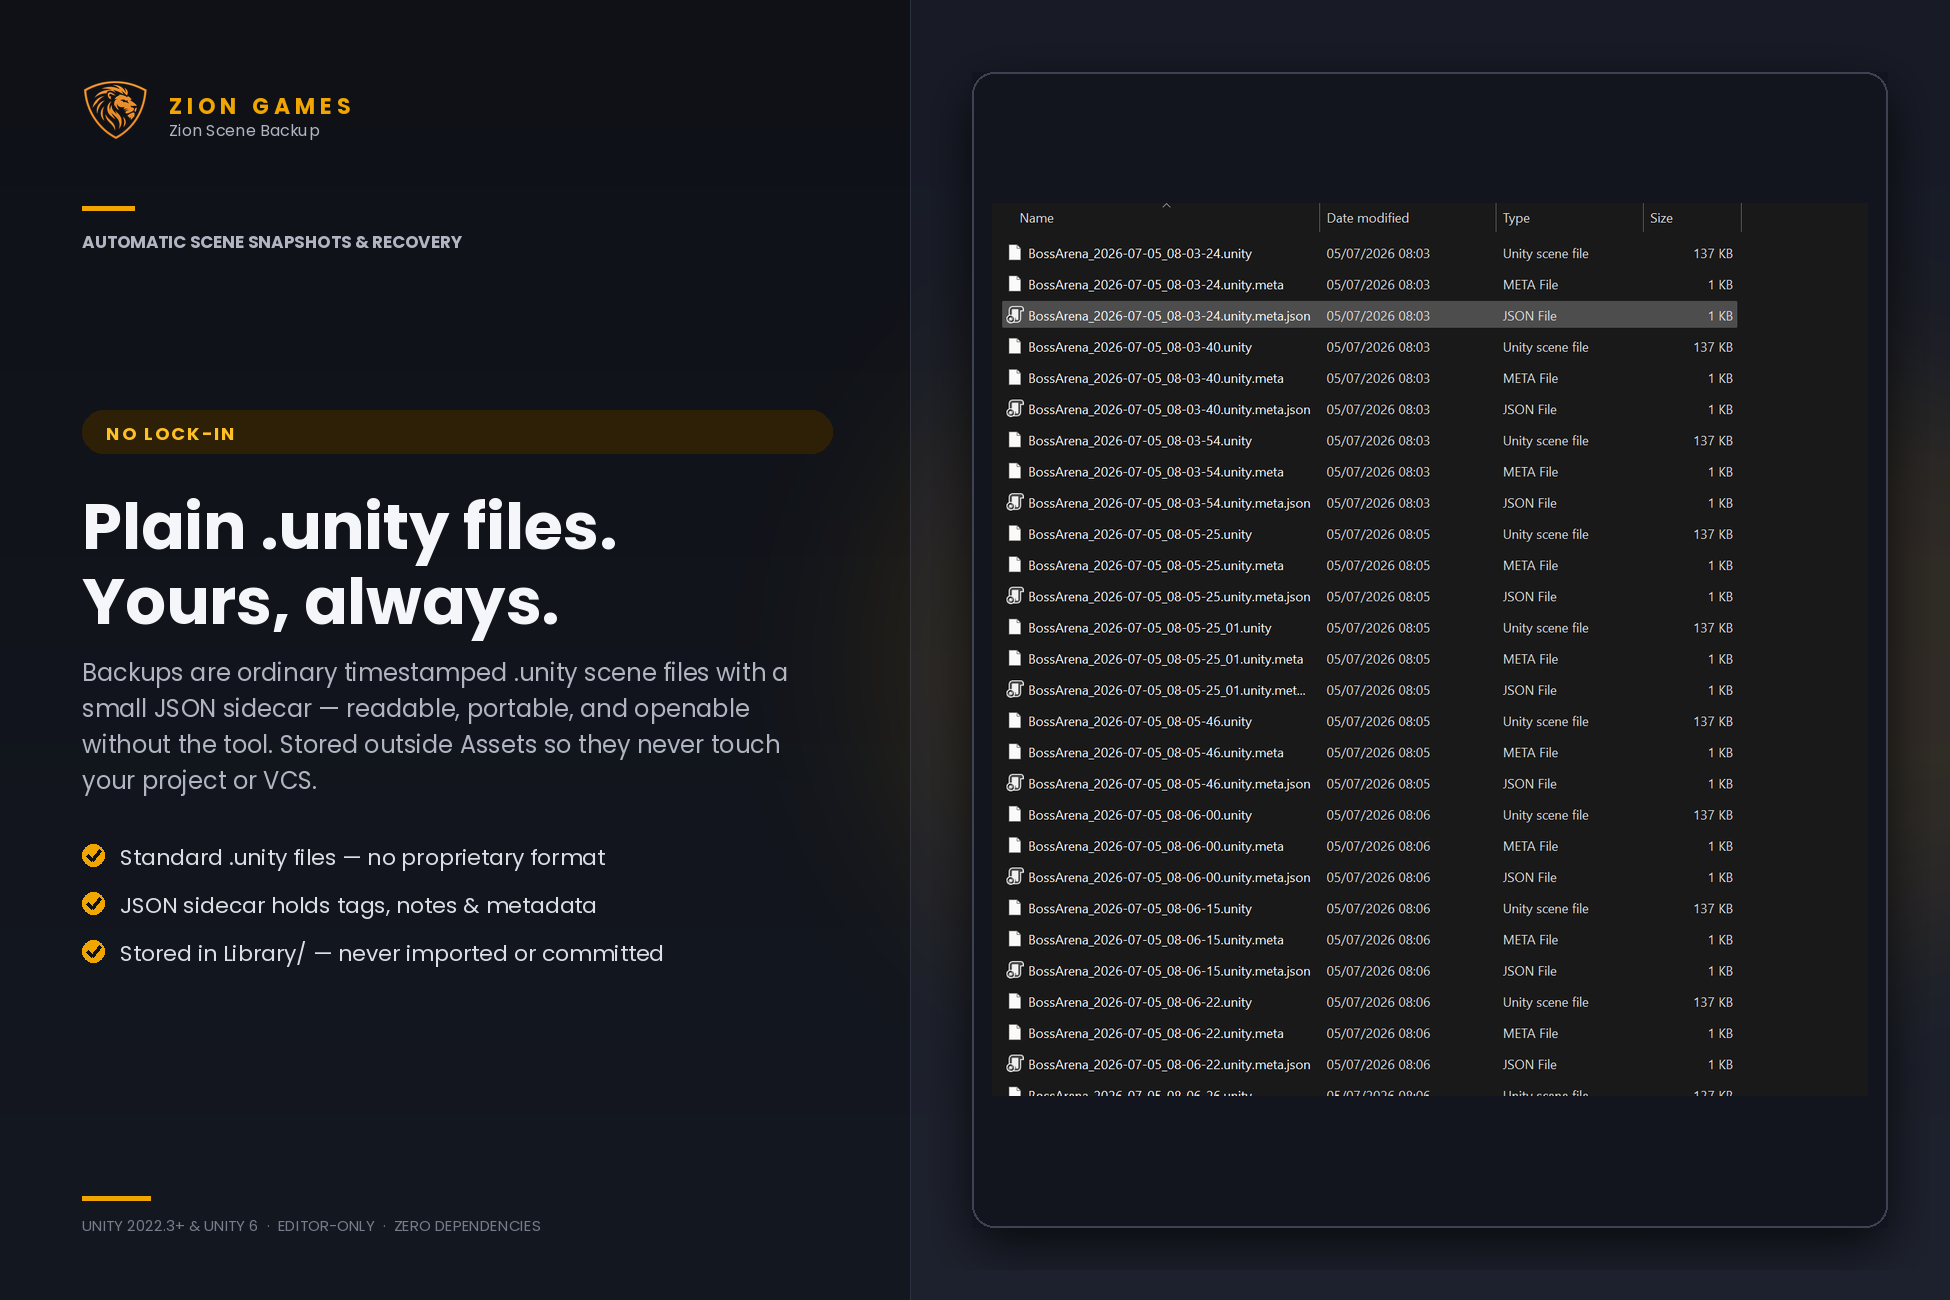1950x1300 pixels.
Task: Sort files by the Name column header
Action: (x=1037, y=218)
